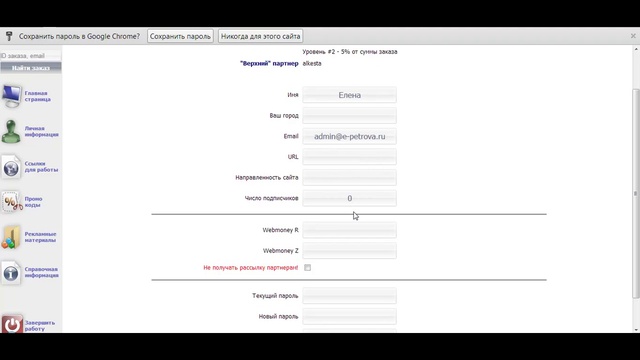Click the Направленность сайта input field
640x360 pixels.
[x=349, y=178]
